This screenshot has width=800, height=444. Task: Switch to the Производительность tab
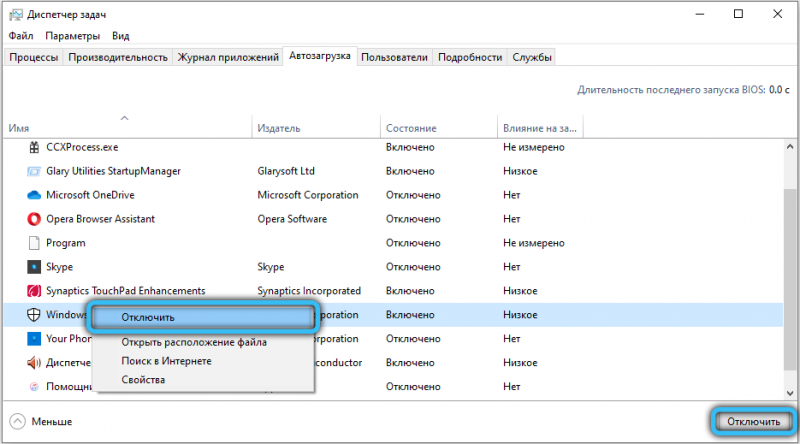pos(118,57)
